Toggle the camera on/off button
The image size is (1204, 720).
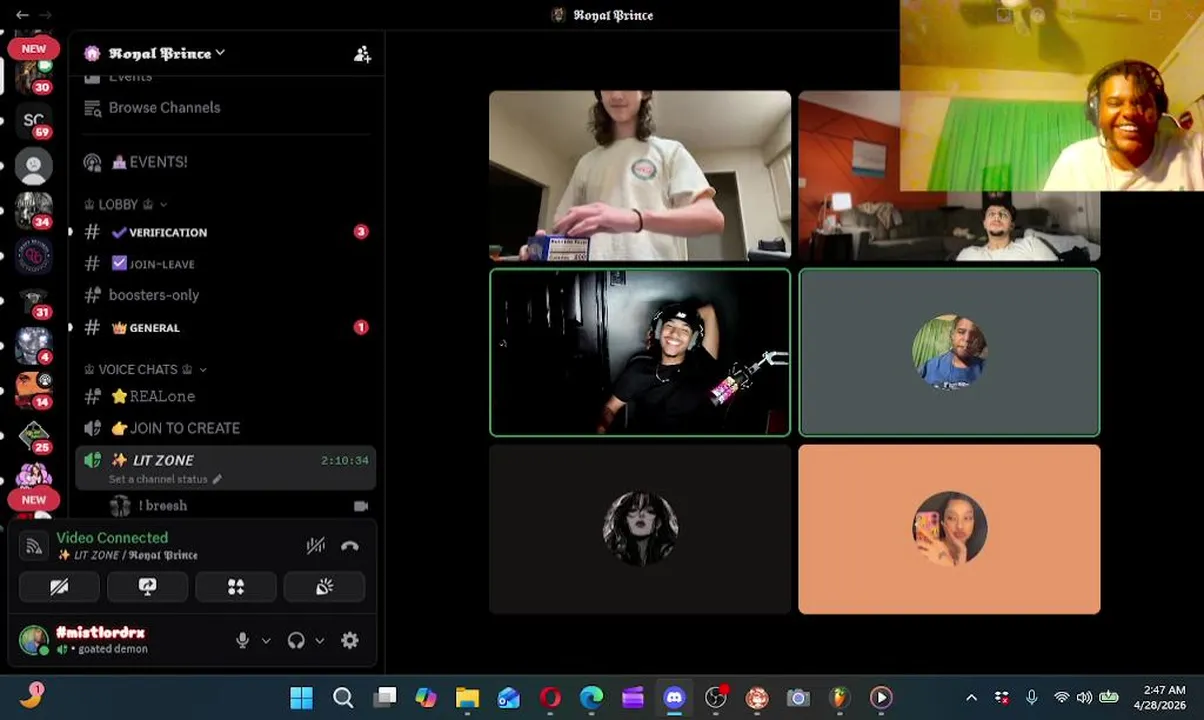59,587
